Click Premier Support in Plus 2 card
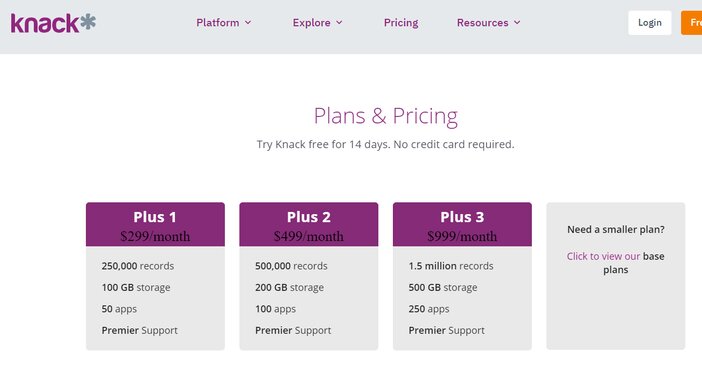Image resolution: width=702 pixels, height=366 pixels. [293, 330]
